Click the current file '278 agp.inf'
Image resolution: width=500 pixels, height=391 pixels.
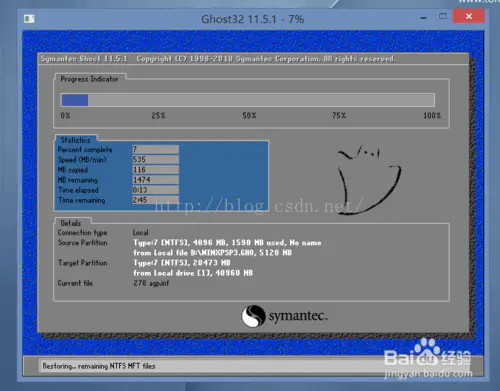pyautogui.click(x=151, y=283)
